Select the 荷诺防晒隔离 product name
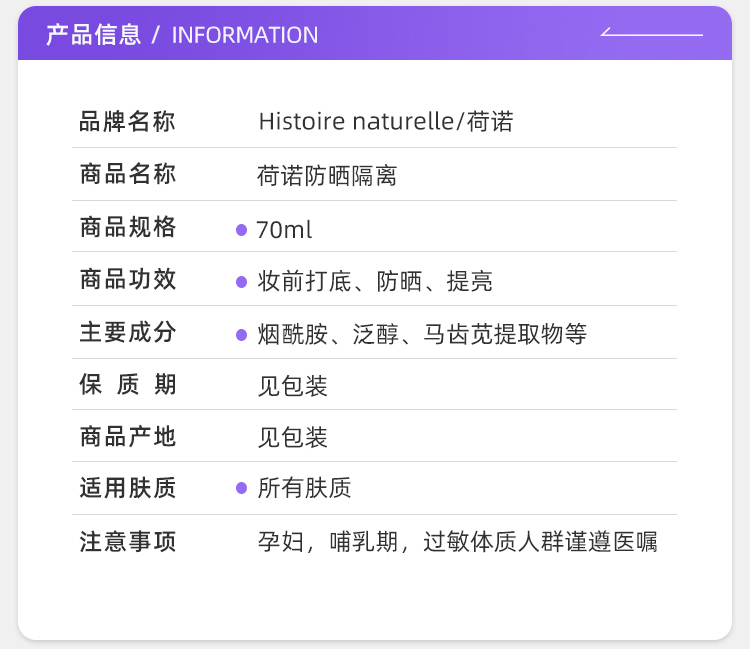The width and height of the screenshot is (750, 649). pyautogui.click(x=327, y=176)
